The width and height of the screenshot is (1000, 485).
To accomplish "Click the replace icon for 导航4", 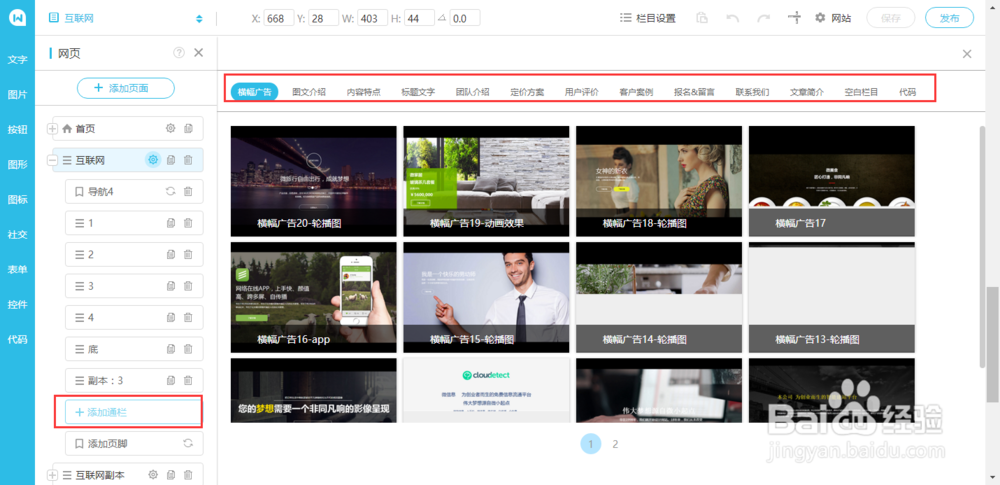I will point(170,191).
